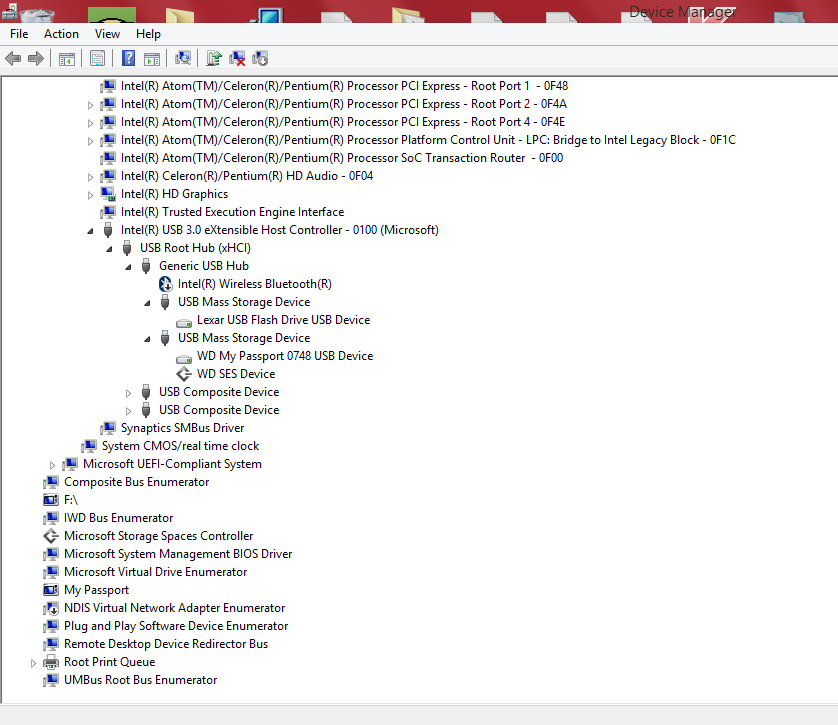
Task: Select Intel(R) Trusted Execution Engine Interface
Action: (x=232, y=212)
